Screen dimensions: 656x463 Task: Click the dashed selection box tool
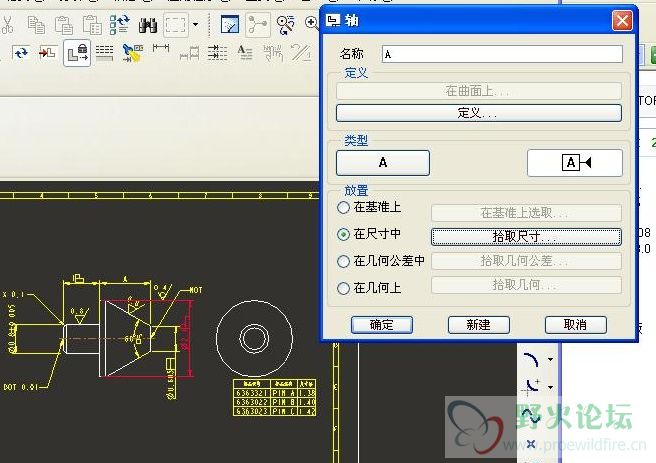176,25
